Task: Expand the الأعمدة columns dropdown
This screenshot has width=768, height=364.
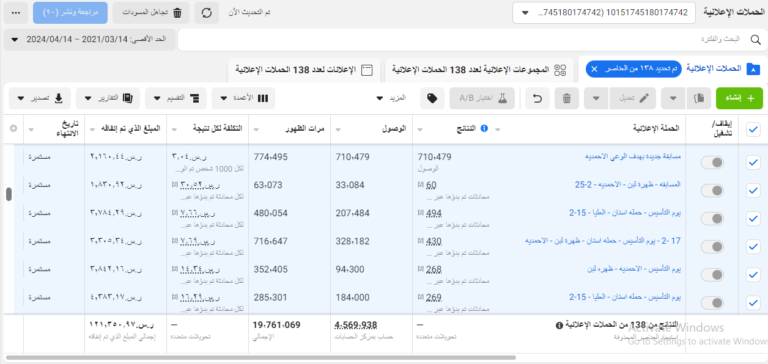Action: coord(243,98)
